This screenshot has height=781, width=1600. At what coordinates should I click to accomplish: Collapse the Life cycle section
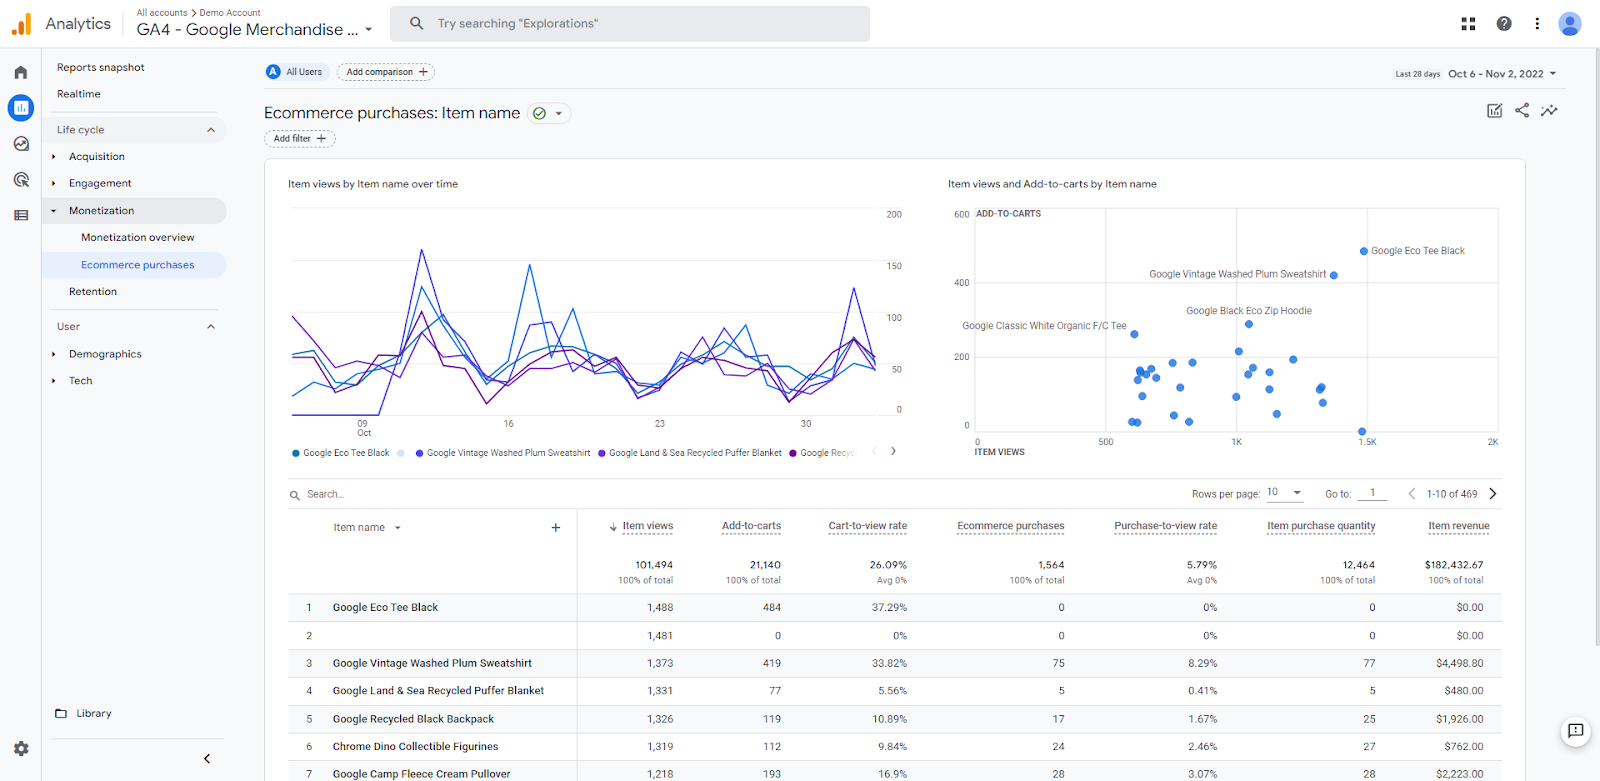[x=211, y=130]
